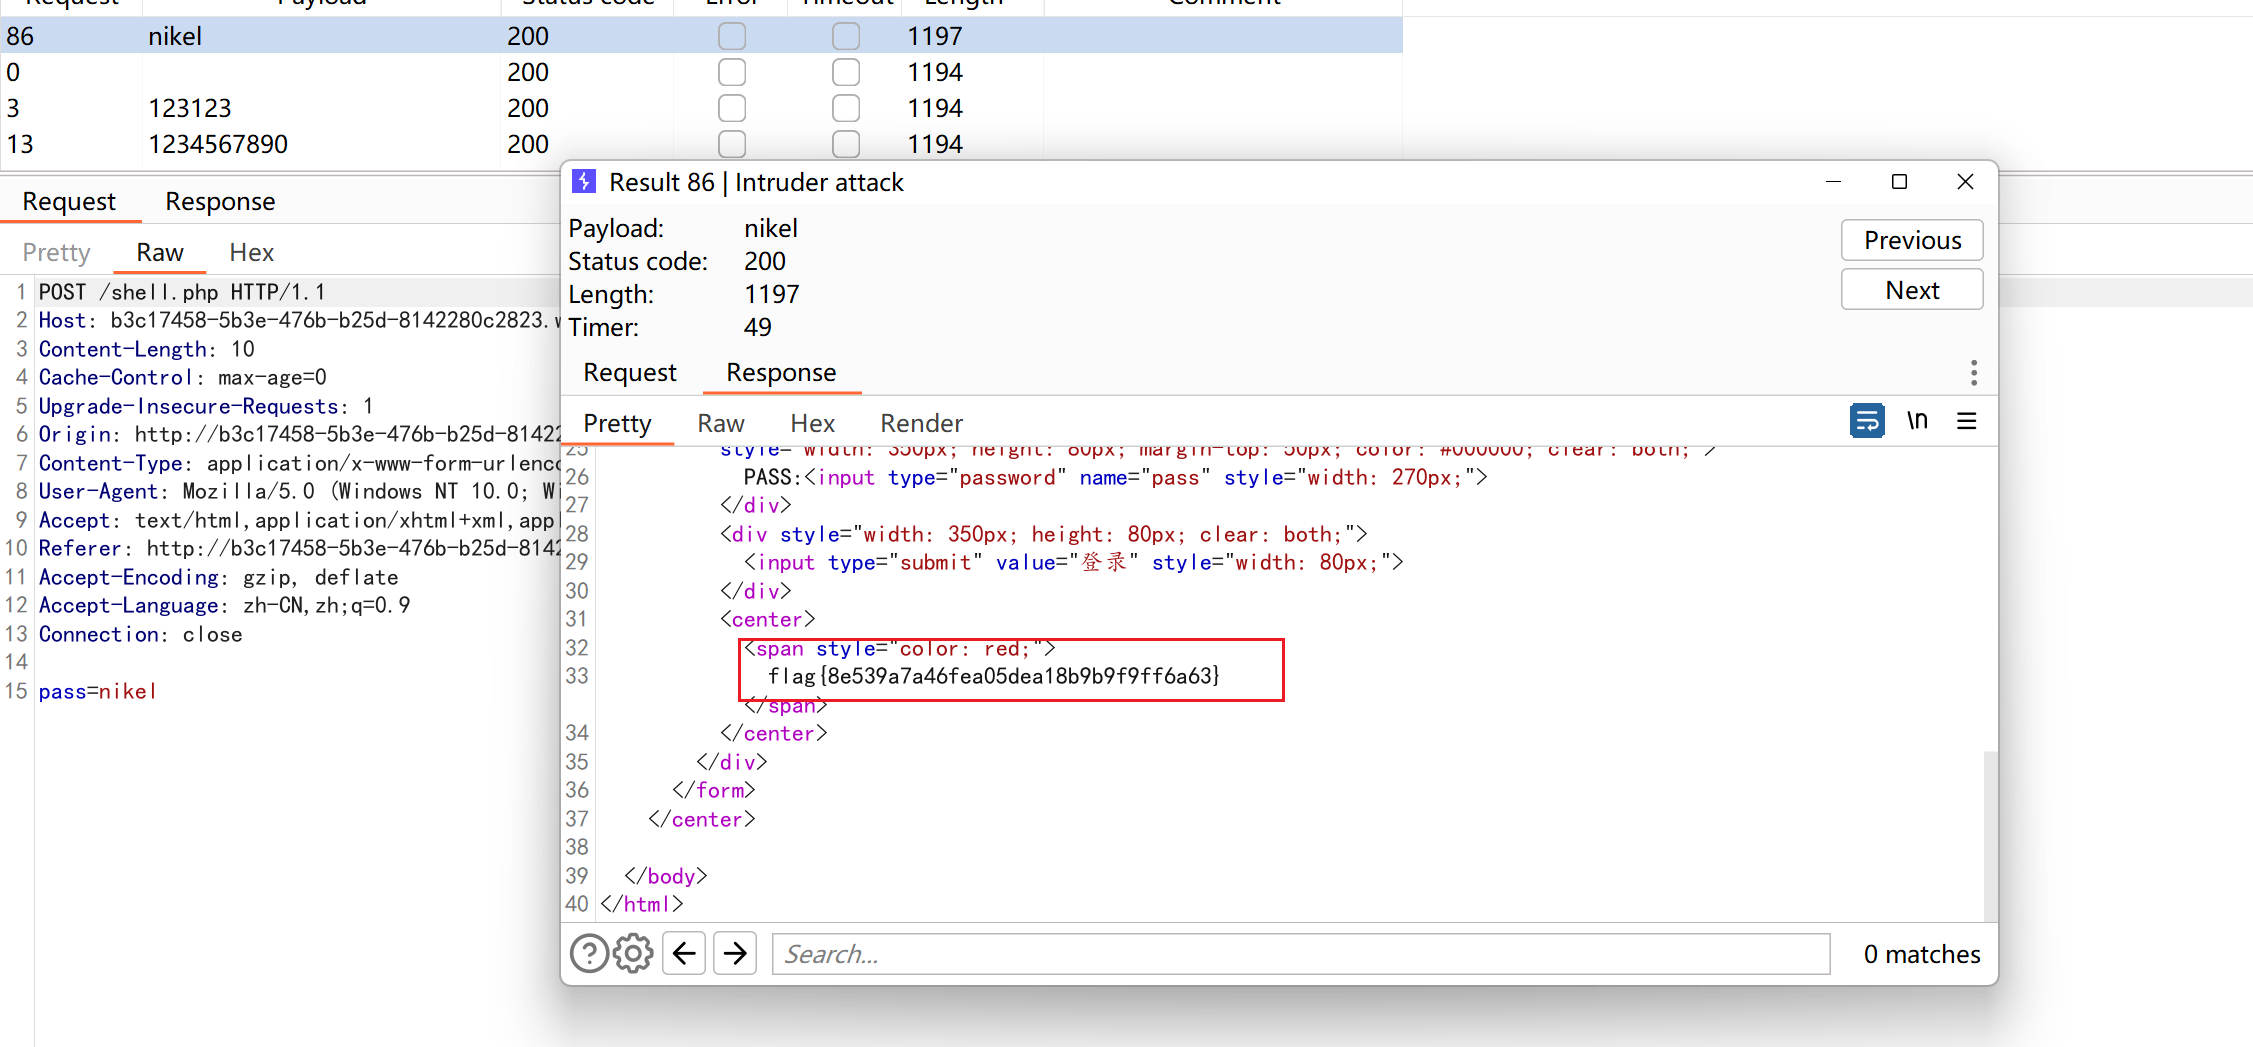Screen dimensions: 2253x1047
Task: Open search help question mark icon
Action: [x=589, y=953]
